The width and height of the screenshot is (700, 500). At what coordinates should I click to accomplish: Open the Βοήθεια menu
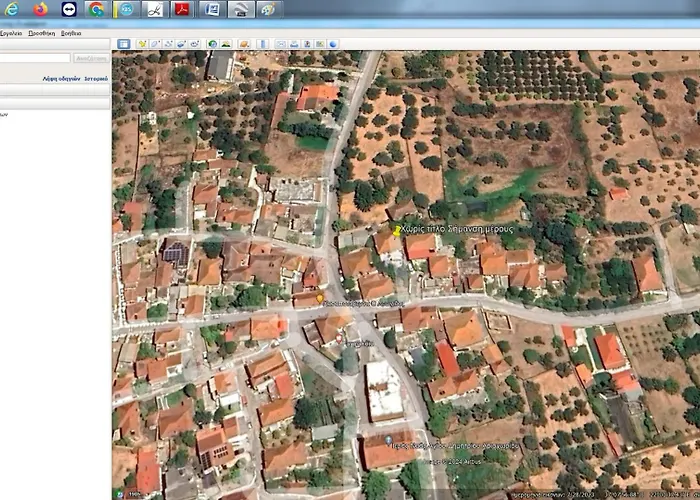pos(71,33)
